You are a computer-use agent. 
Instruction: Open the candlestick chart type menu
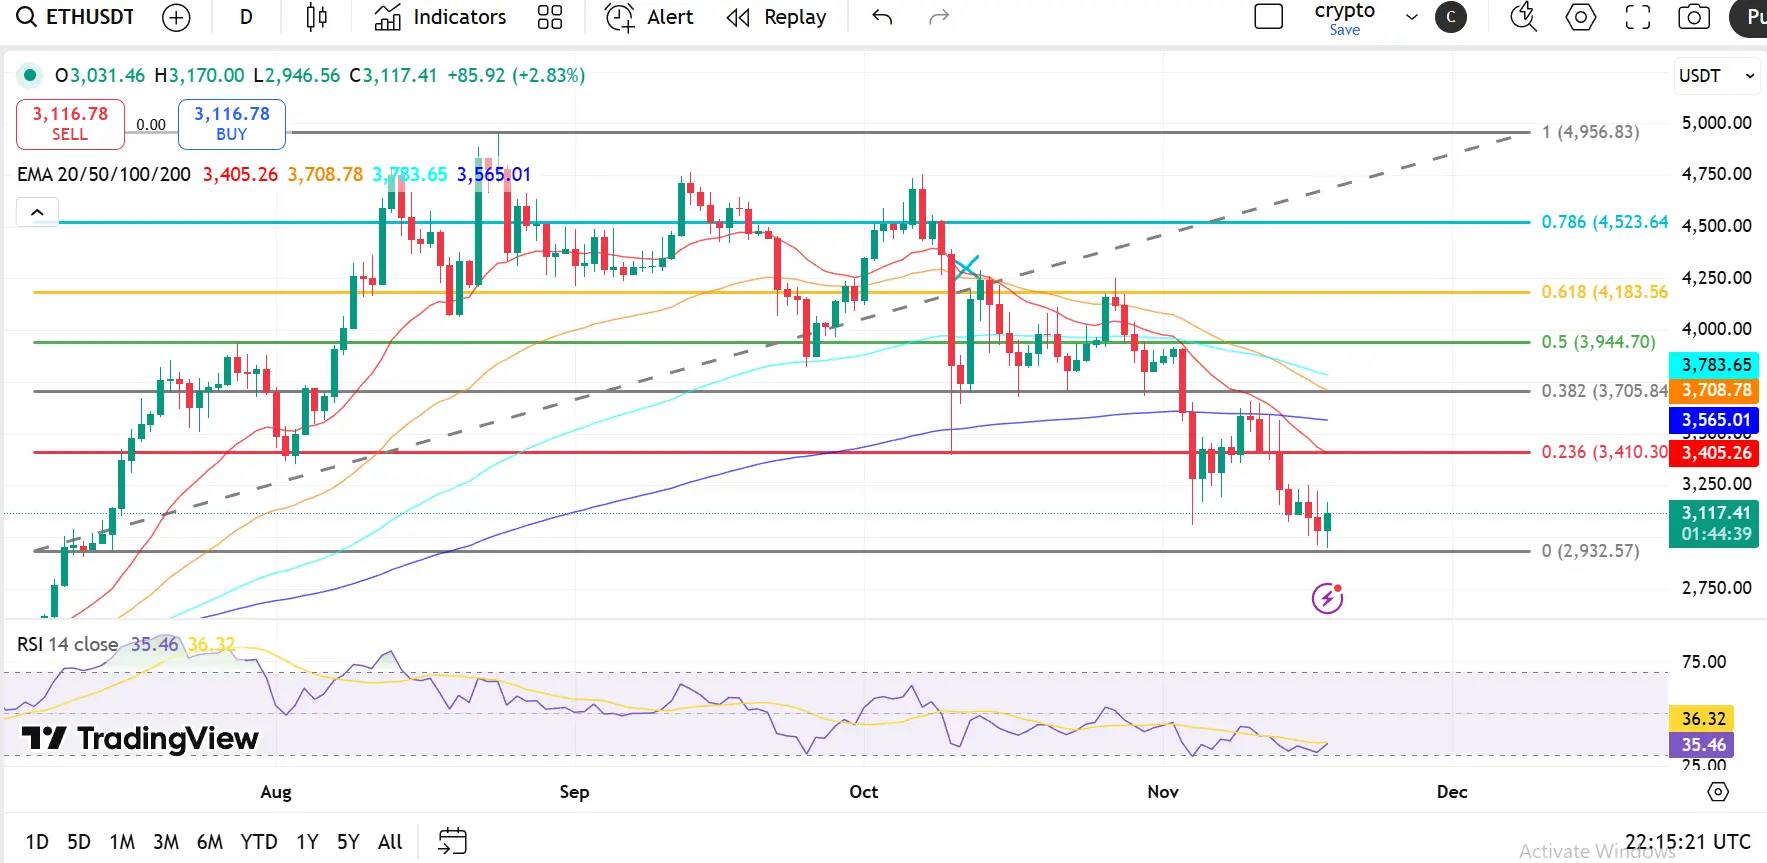316,17
